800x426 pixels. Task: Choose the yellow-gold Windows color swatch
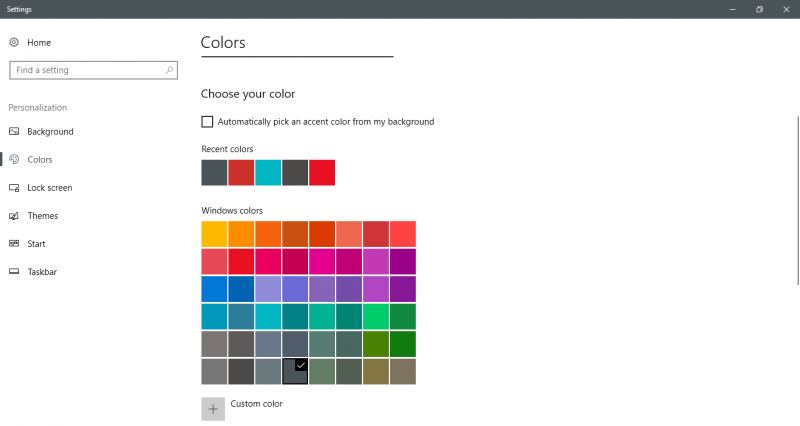click(214, 234)
